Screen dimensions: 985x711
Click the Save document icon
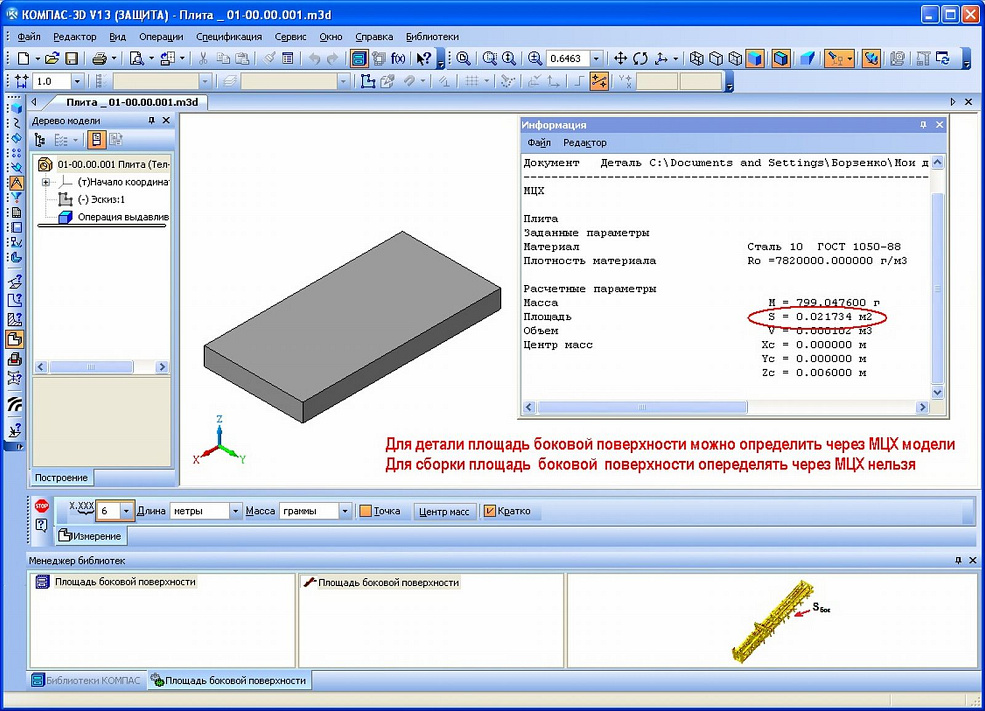pos(72,59)
